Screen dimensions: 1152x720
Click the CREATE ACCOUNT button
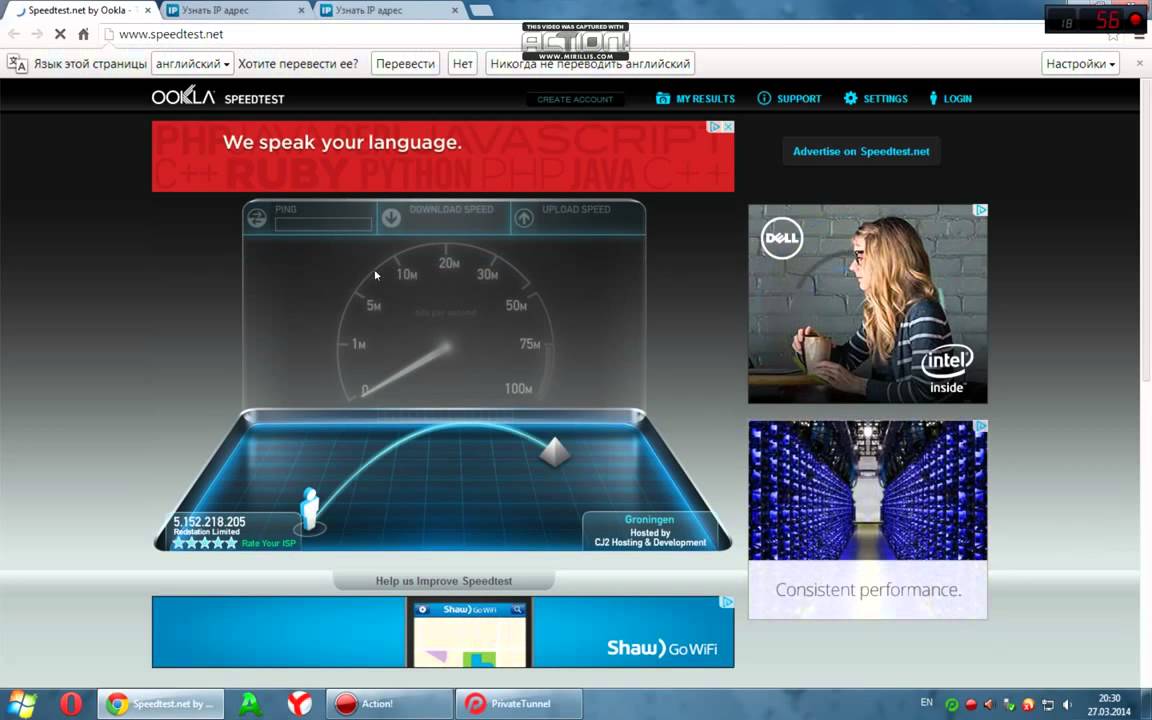[575, 99]
